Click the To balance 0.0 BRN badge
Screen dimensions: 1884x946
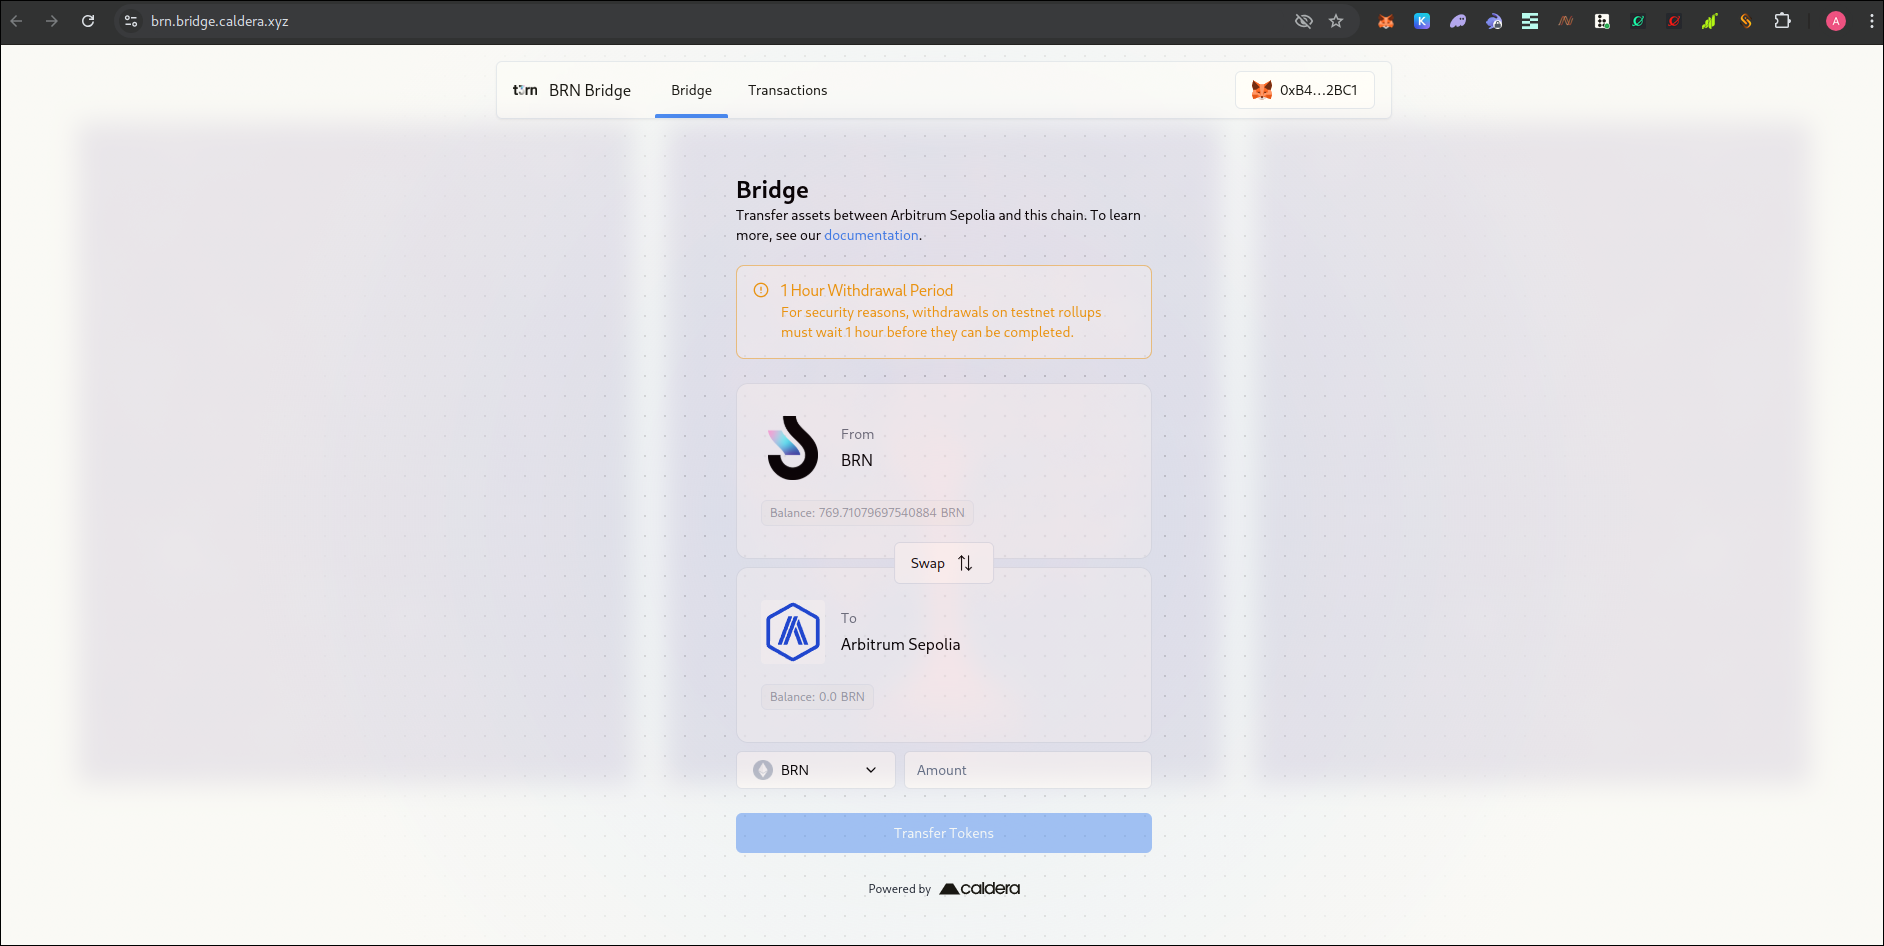(x=817, y=697)
